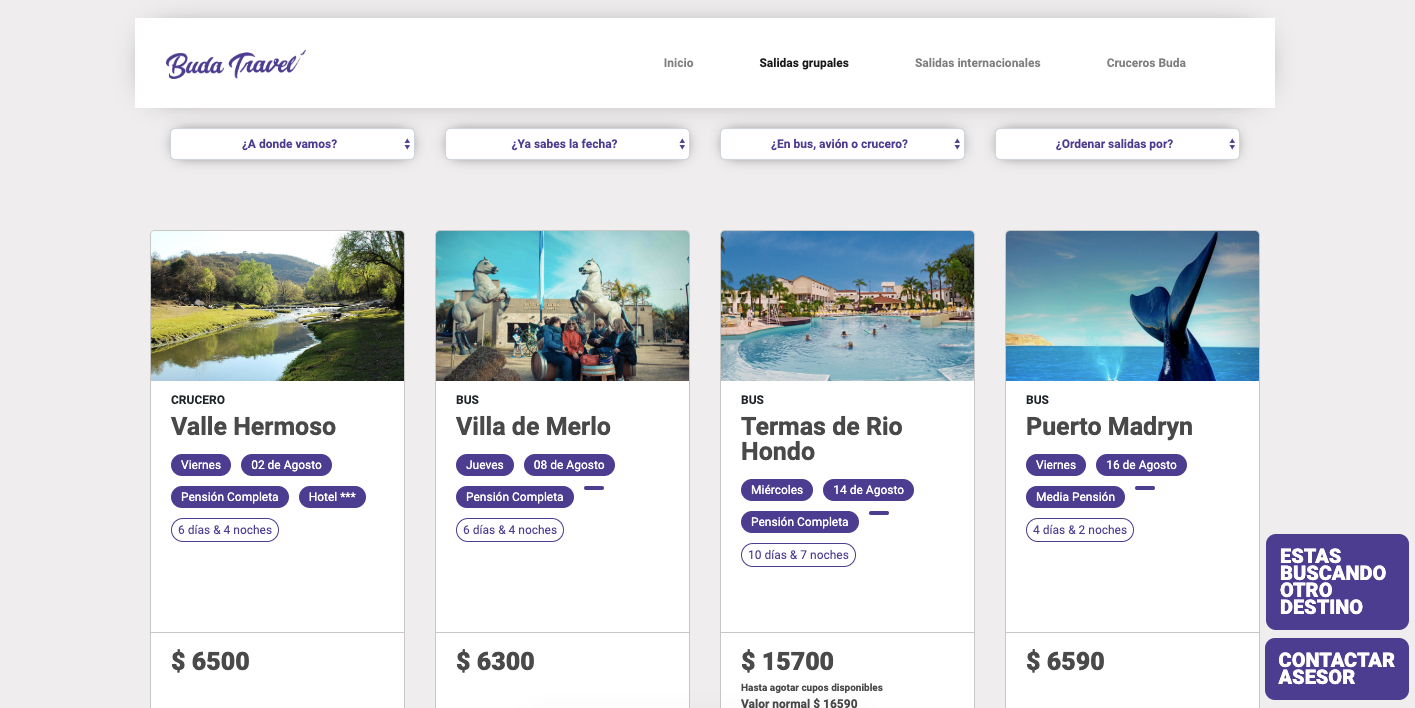Click 6 días & 4 noches on Villa de Merlo

tap(510, 530)
